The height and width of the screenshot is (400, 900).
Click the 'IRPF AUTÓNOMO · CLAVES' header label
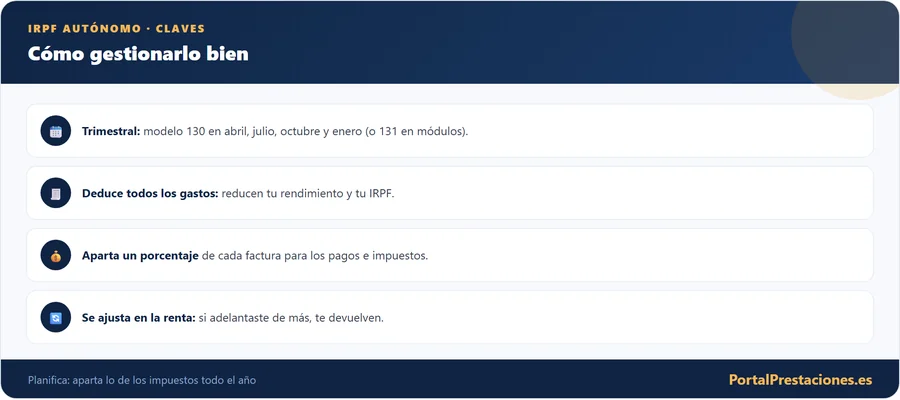tap(116, 29)
